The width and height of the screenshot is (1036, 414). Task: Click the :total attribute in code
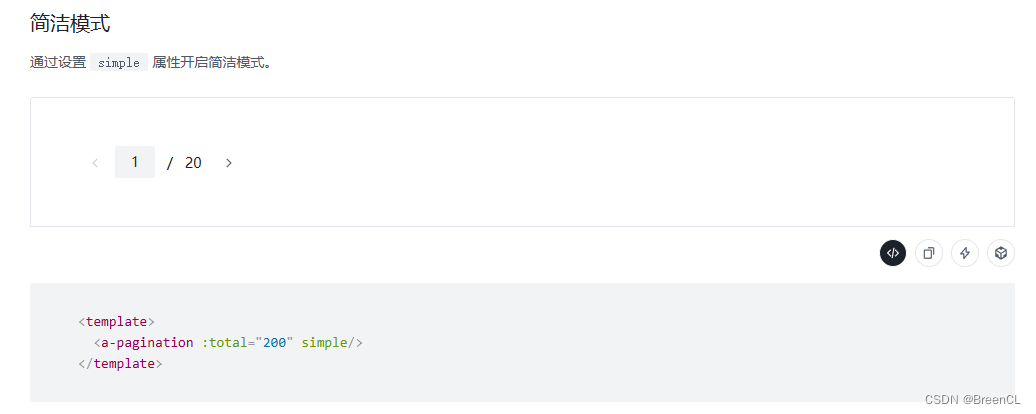click(225, 342)
